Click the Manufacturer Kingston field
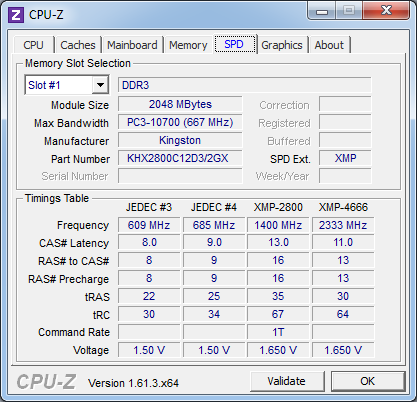Screen dimensions: 417x402 tap(180, 140)
